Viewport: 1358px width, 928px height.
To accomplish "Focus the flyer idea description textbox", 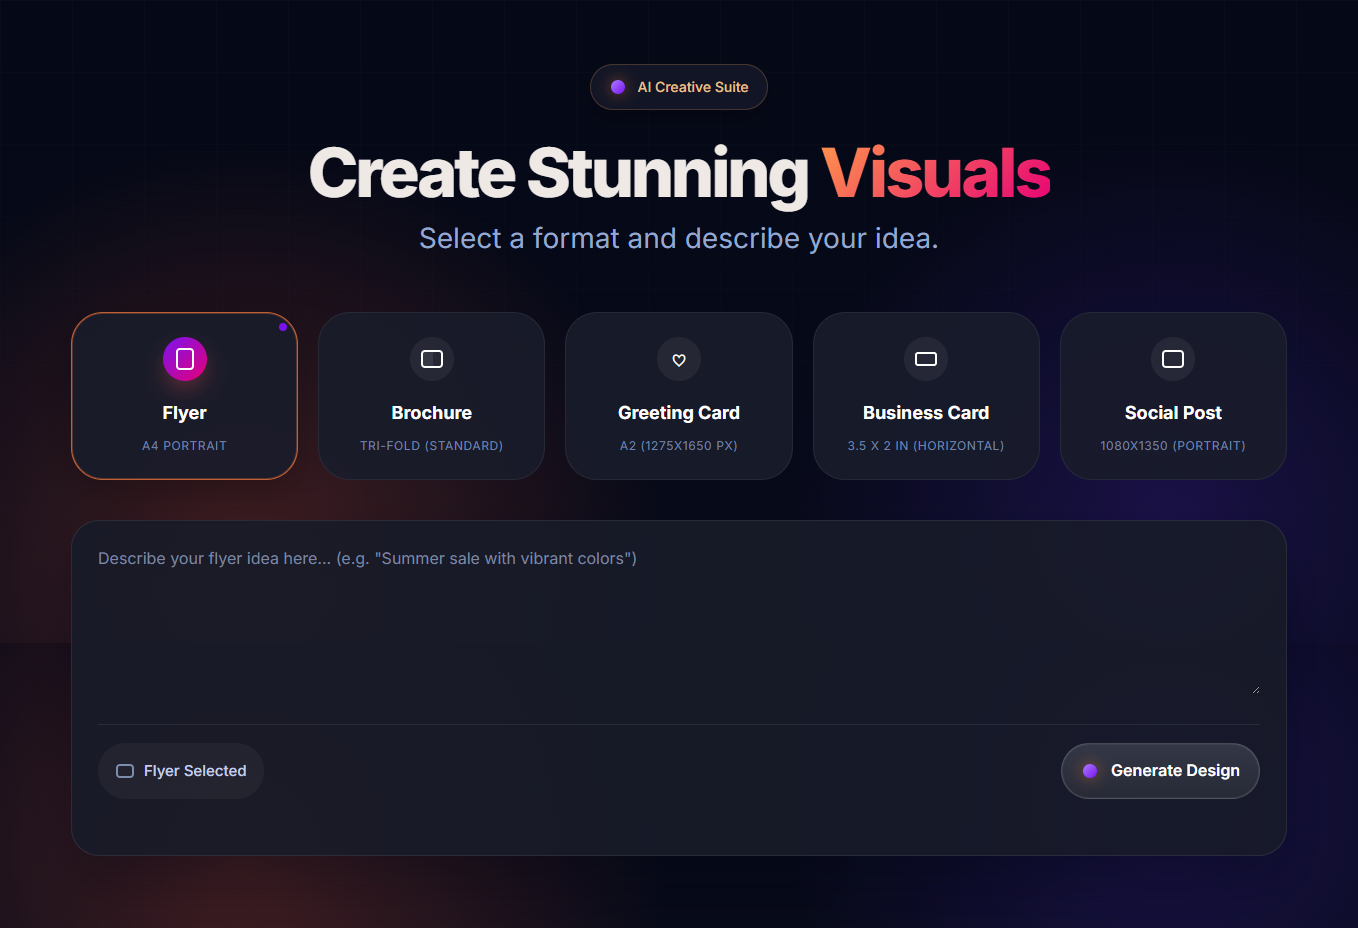I will coord(679,620).
